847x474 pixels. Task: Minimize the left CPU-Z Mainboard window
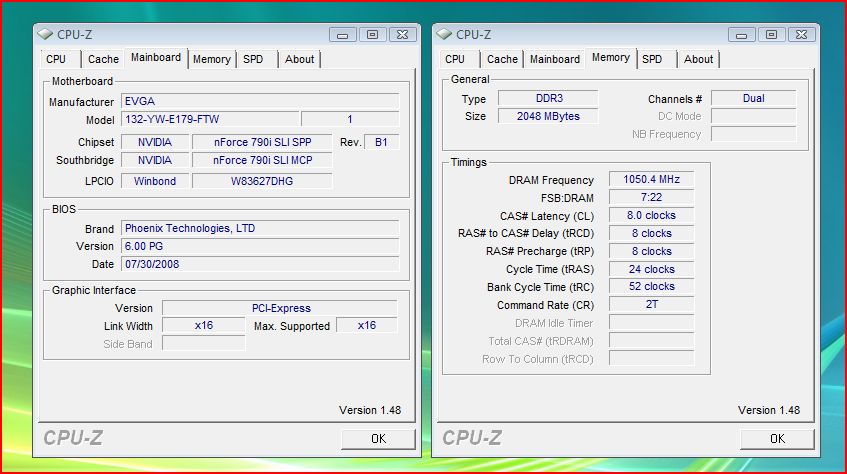click(x=342, y=35)
